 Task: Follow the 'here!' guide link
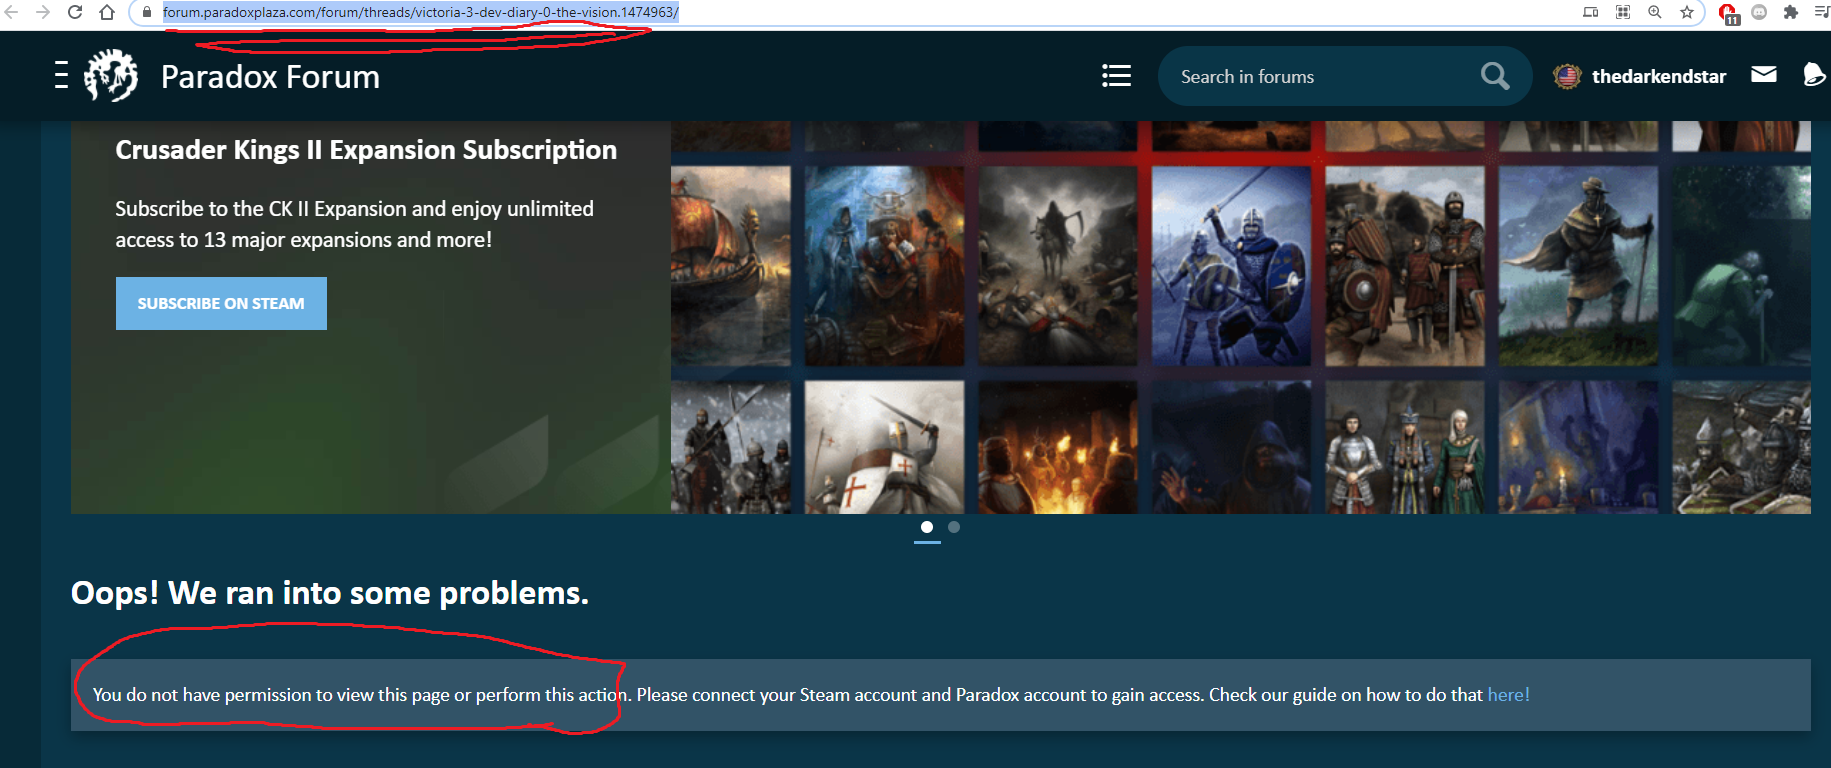coord(1508,695)
